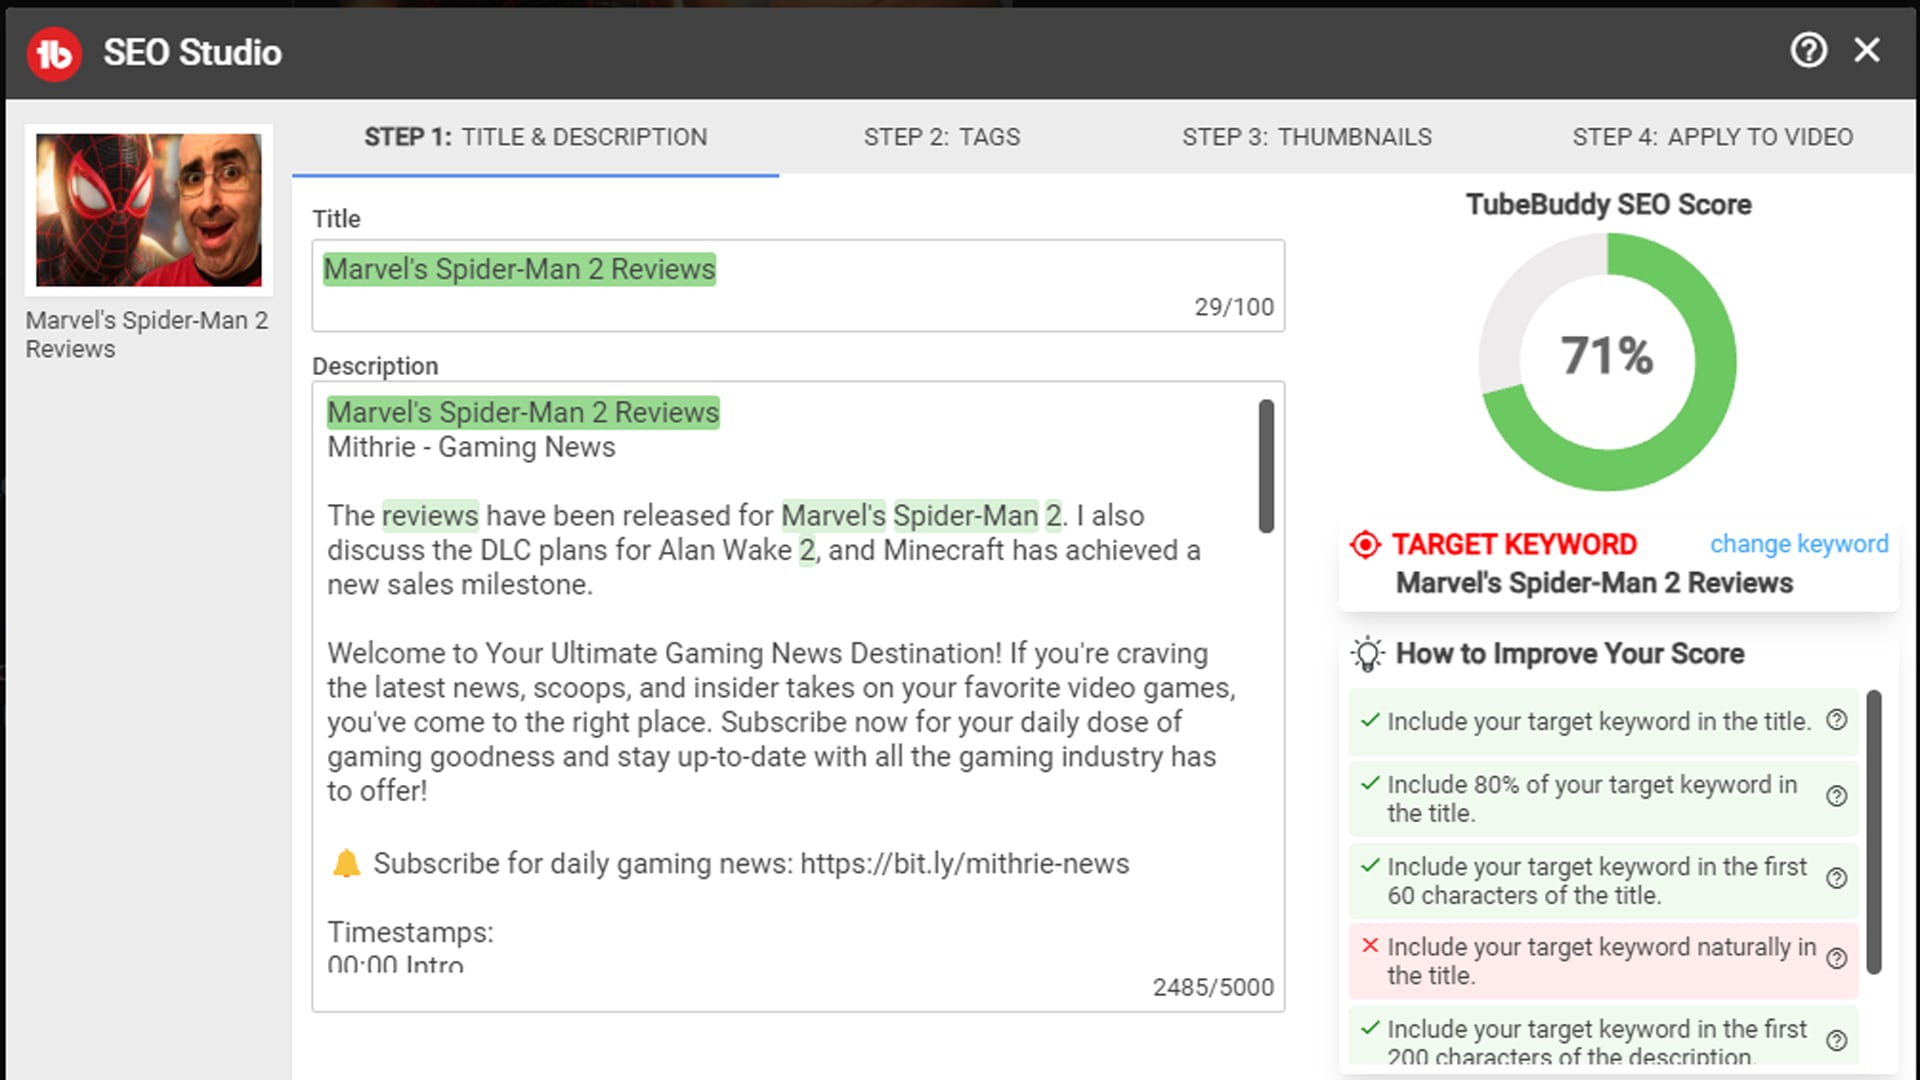Go to Step 3: Thumbnails tab
Viewport: 1920px width, 1080px height.
(x=1306, y=137)
